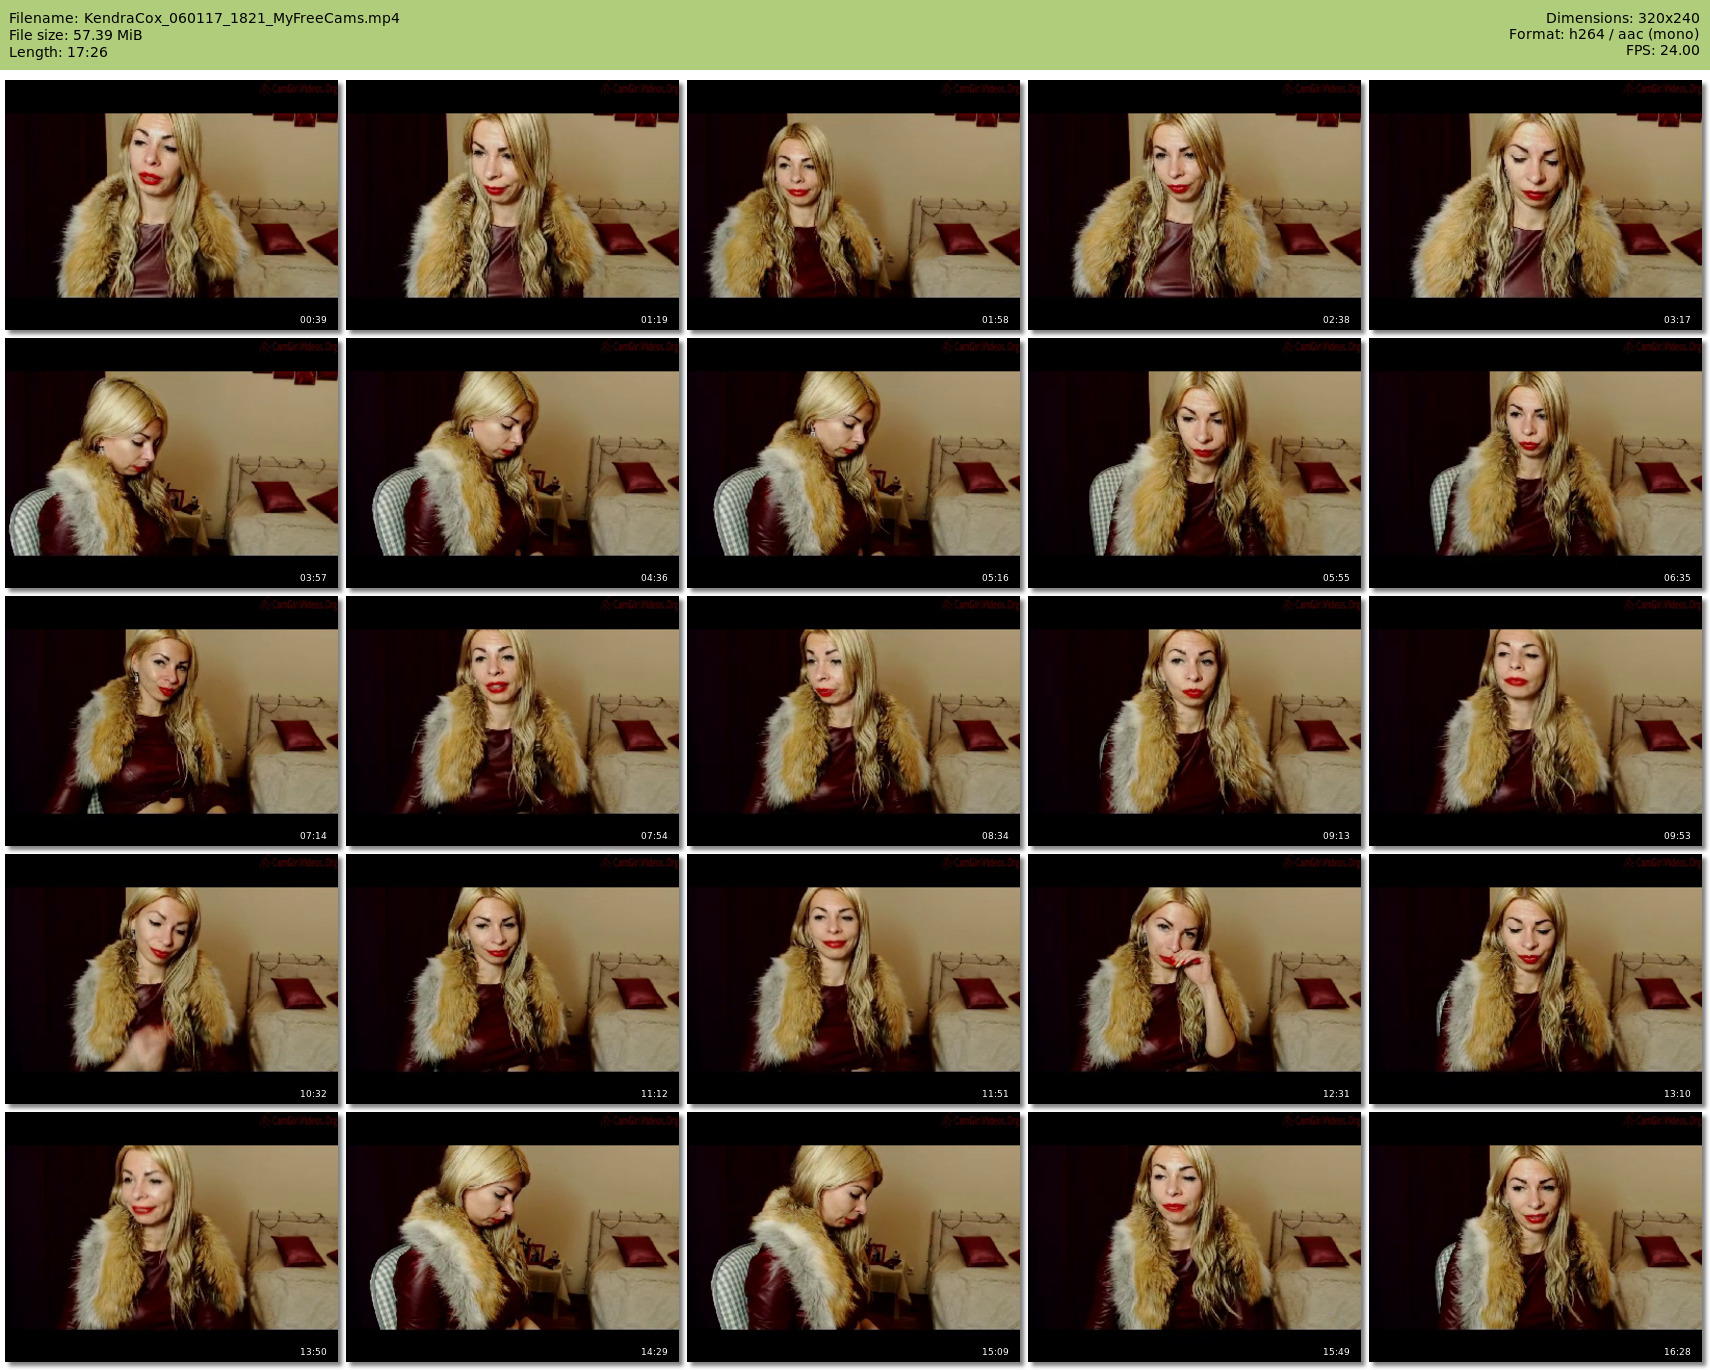
Task: Open the frame preview at 09:13
Action: (x=1195, y=721)
